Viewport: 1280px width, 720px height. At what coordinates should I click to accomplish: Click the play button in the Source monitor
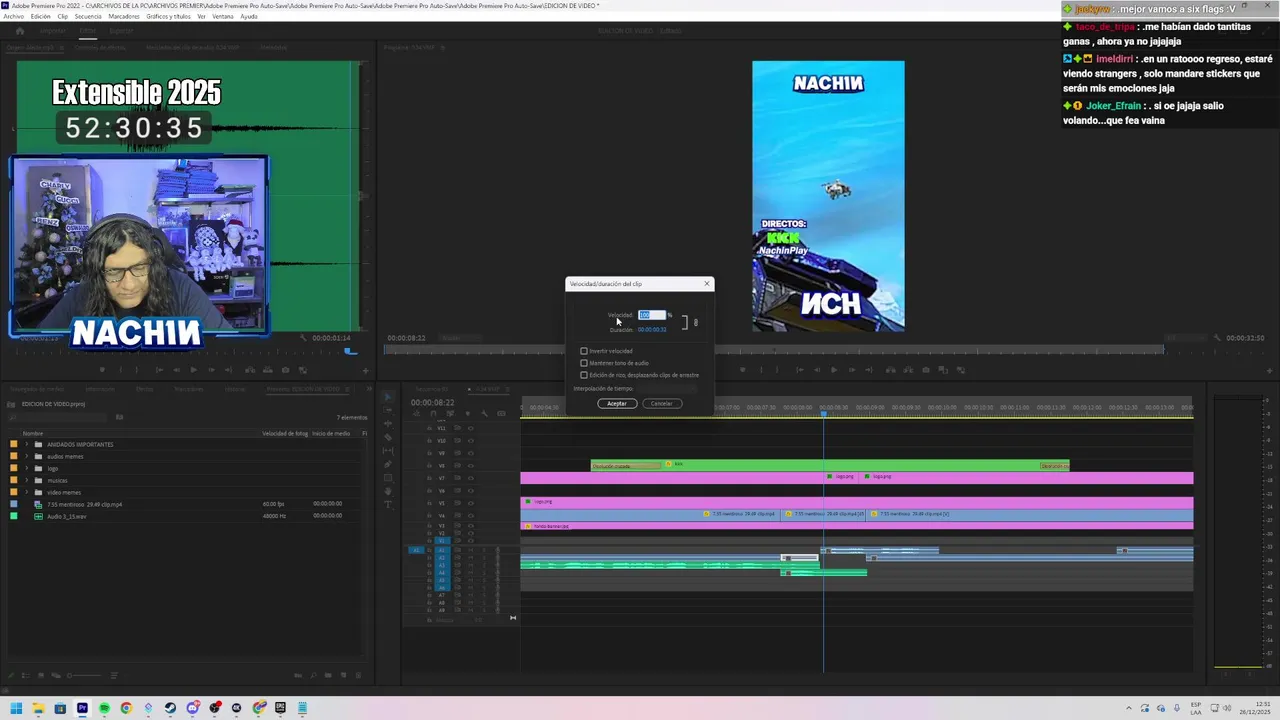[x=194, y=370]
